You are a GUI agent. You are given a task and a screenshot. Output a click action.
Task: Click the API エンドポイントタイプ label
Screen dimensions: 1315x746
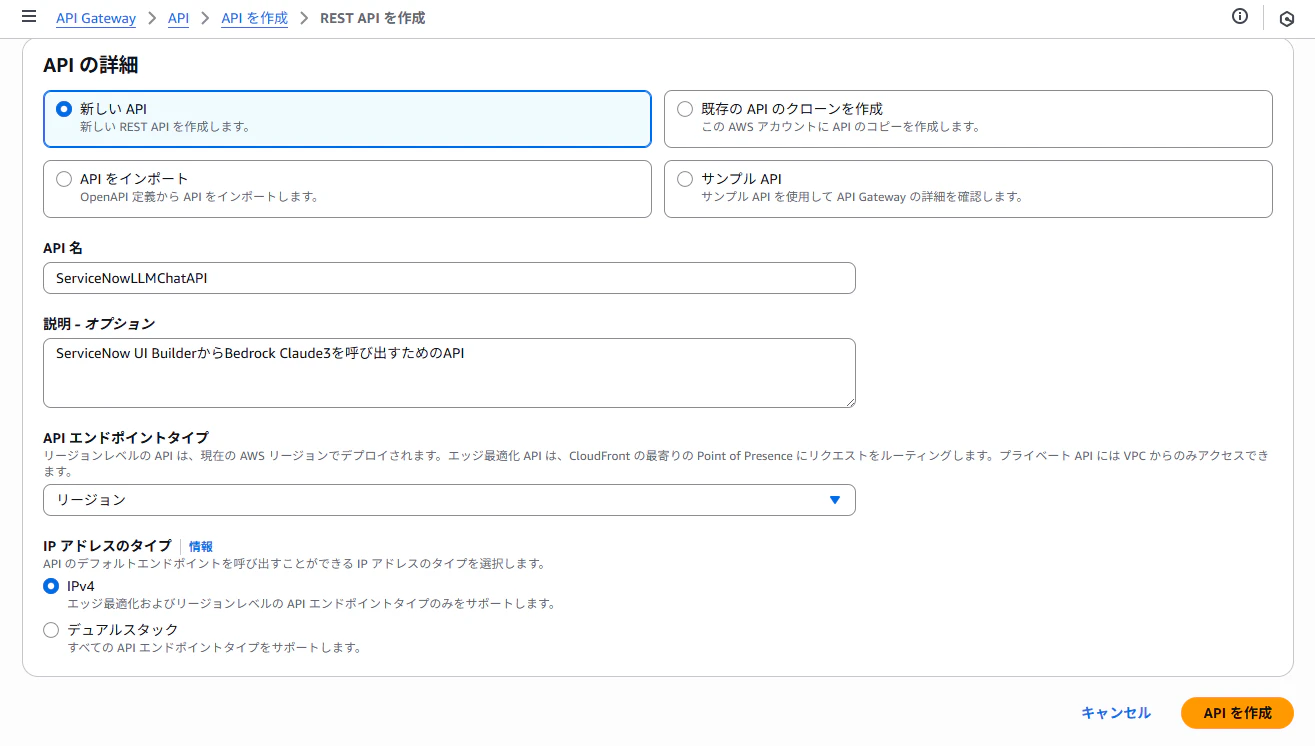126,438
